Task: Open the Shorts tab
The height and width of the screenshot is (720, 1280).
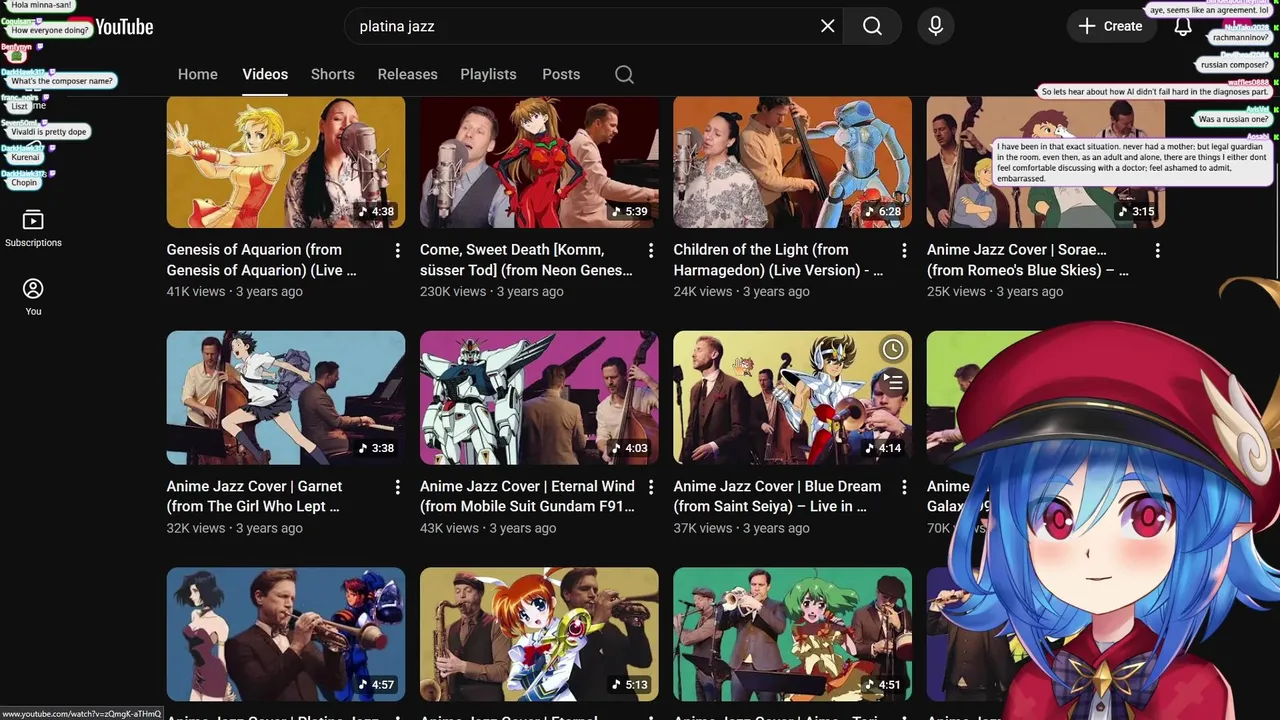Action: [x=333, y=74]
